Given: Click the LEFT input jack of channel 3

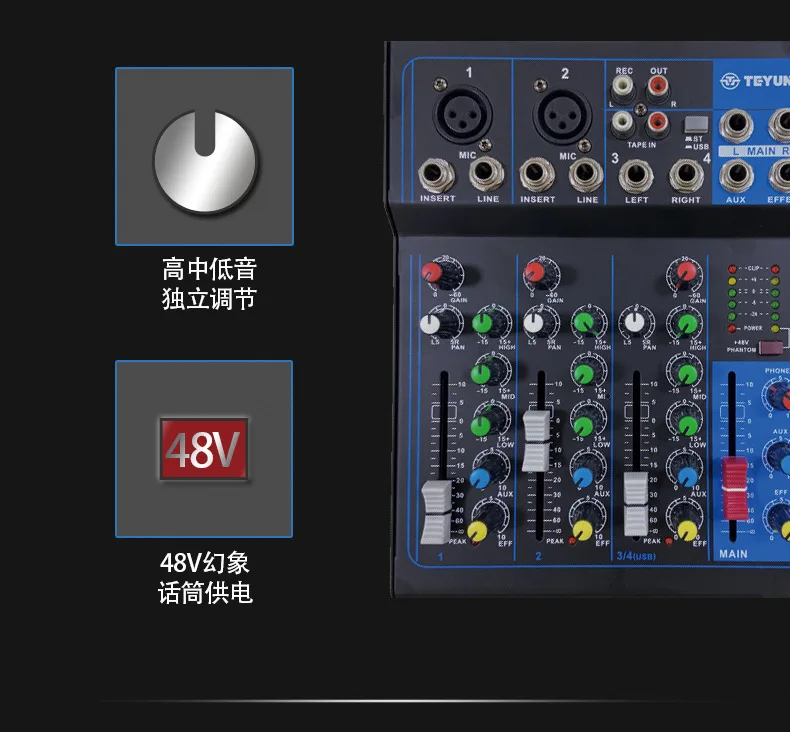Looking at the screenshot, I should (x=635, y=176).
